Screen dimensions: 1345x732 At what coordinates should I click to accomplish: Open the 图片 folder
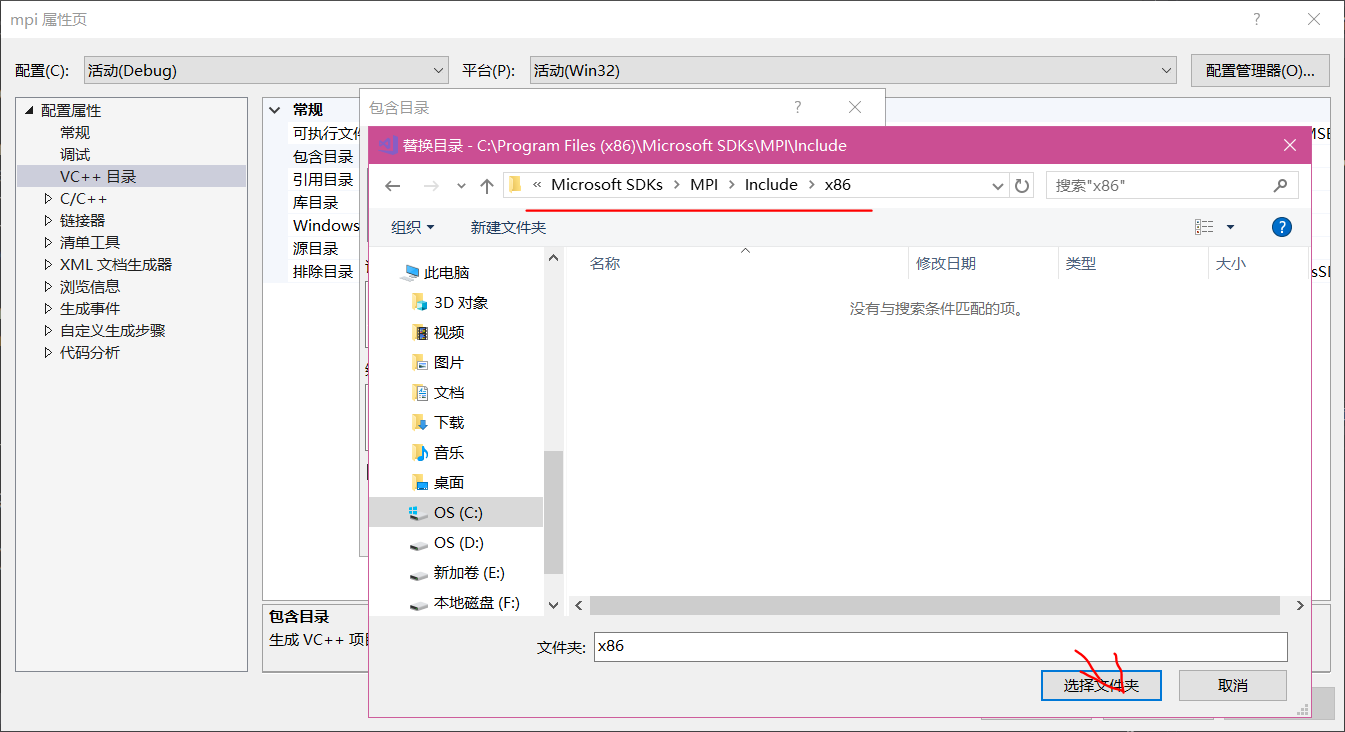pos(449,362)
